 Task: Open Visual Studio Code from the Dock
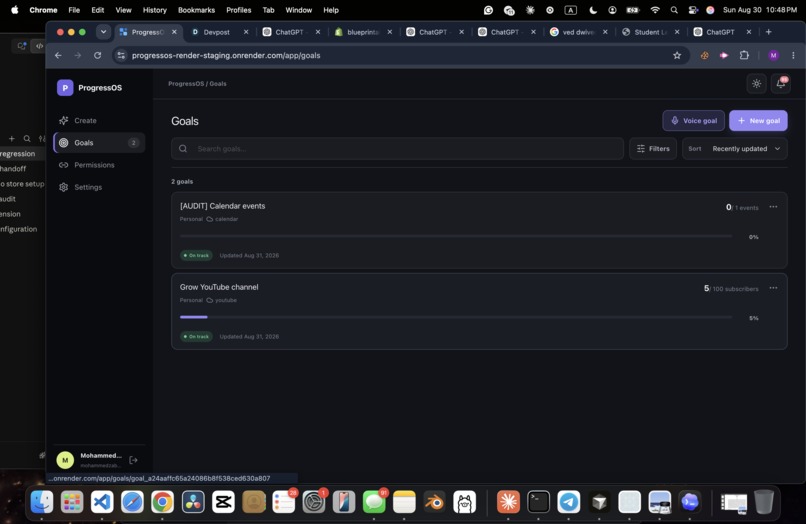click(102, 502)
